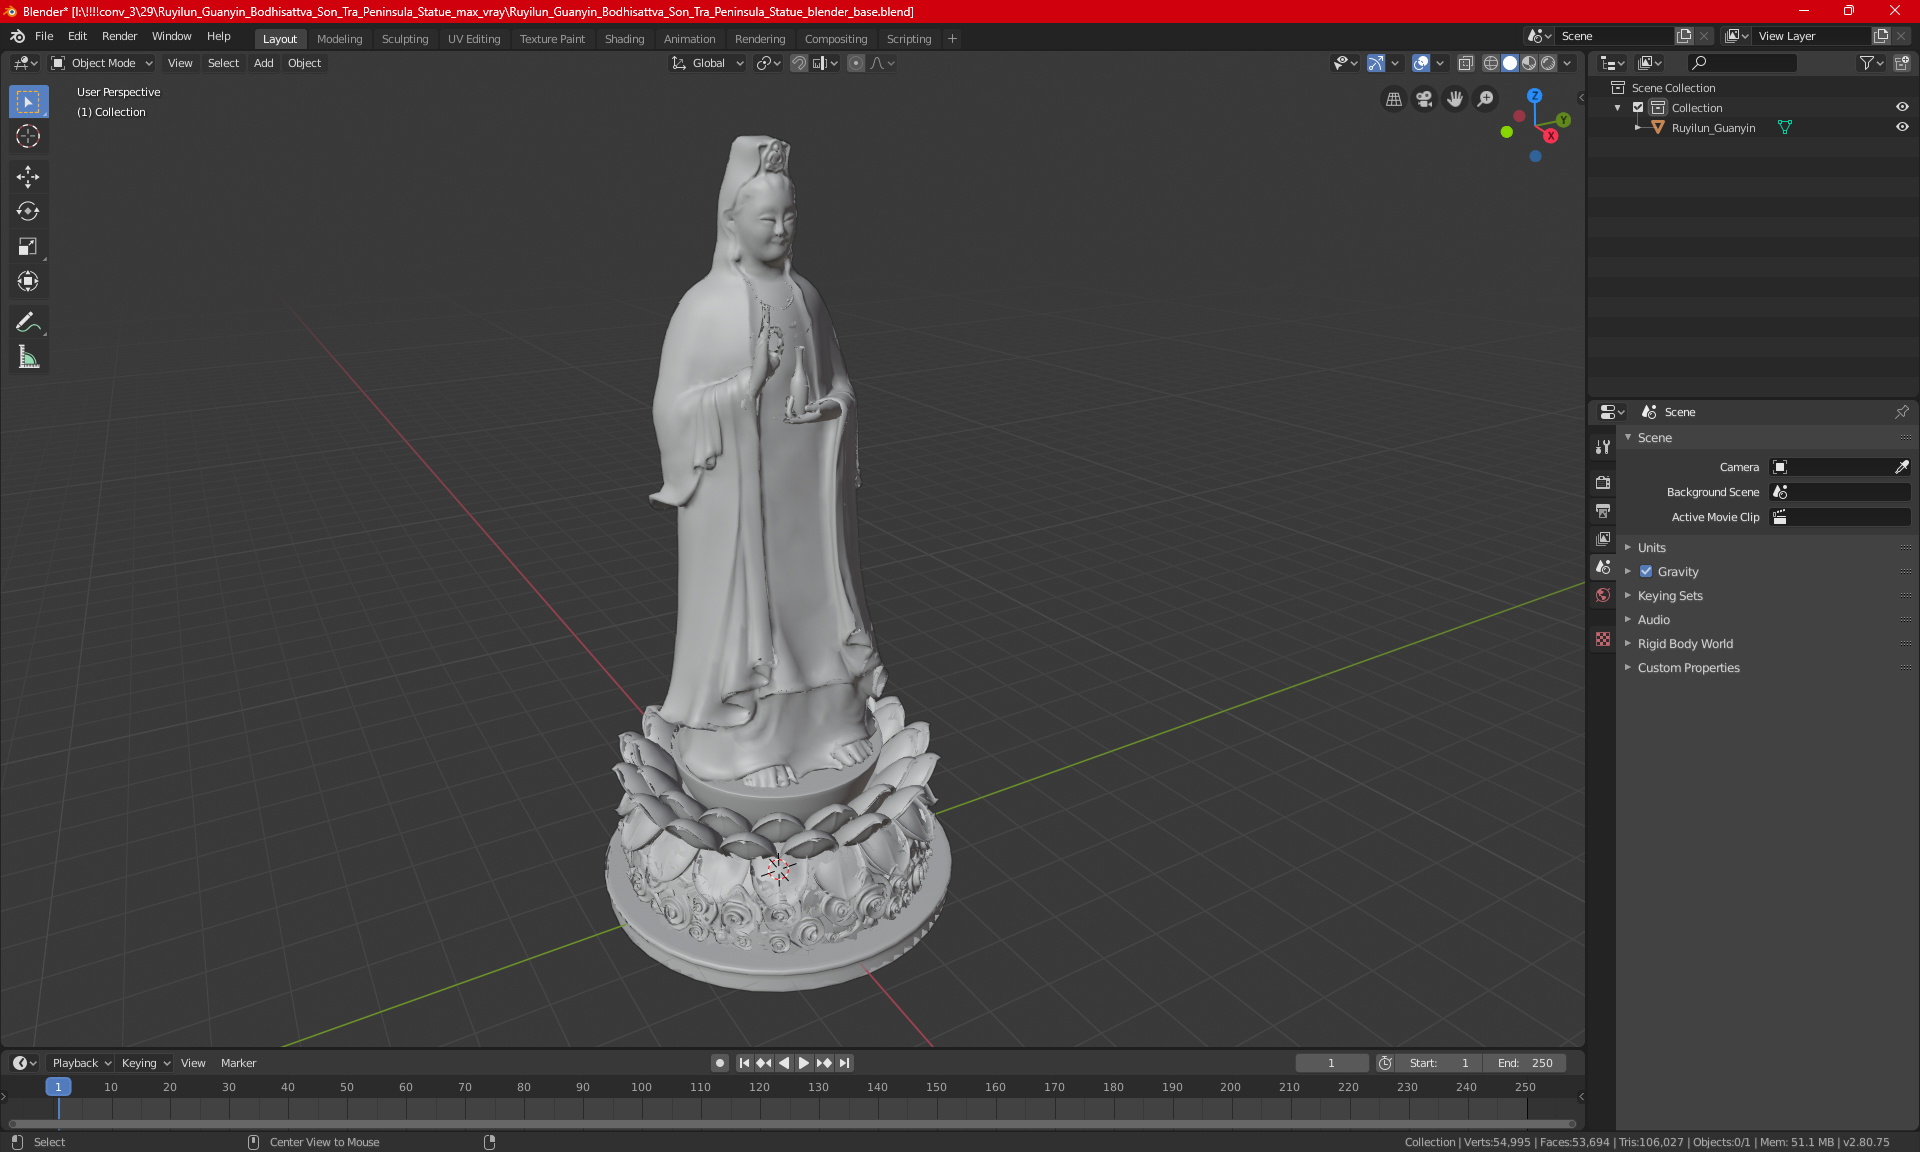Open the World properties tab

coord(1603,595)
